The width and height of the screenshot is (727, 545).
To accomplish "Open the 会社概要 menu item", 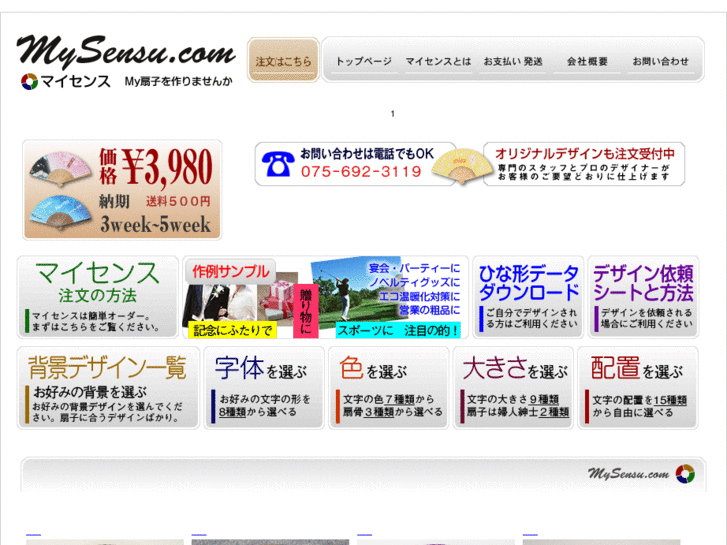I will [x=587, y=62].
